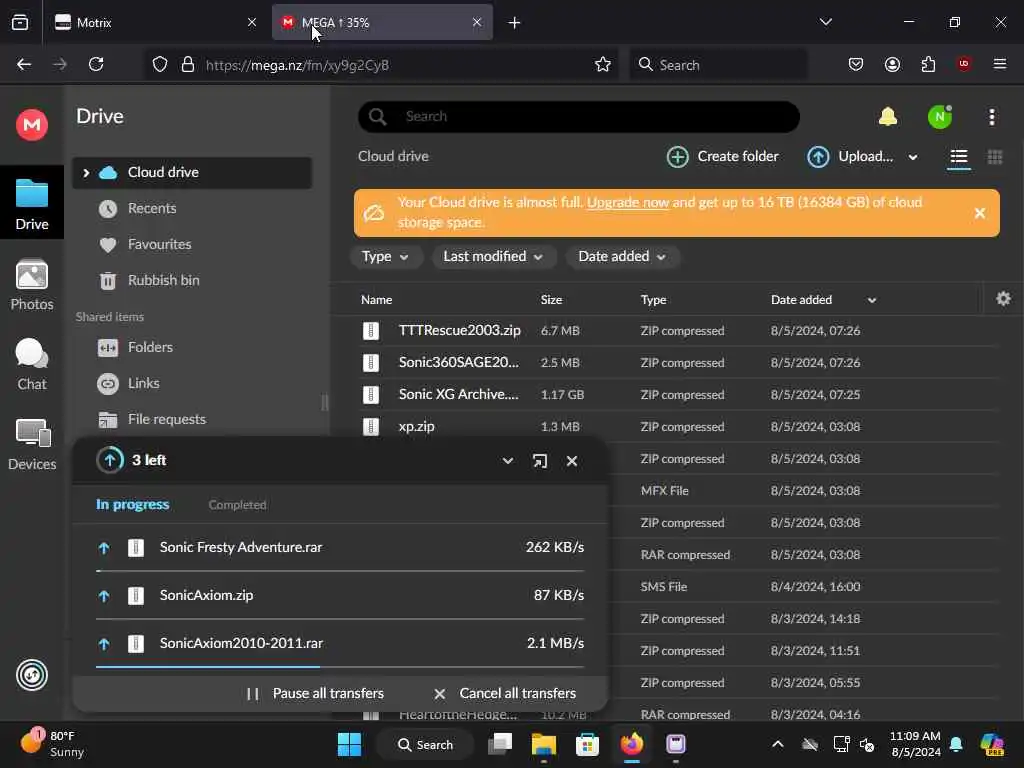Screen dimensions: 1024x768
Task: Switch to Completed transfers tab
Action: click(237, 505)
